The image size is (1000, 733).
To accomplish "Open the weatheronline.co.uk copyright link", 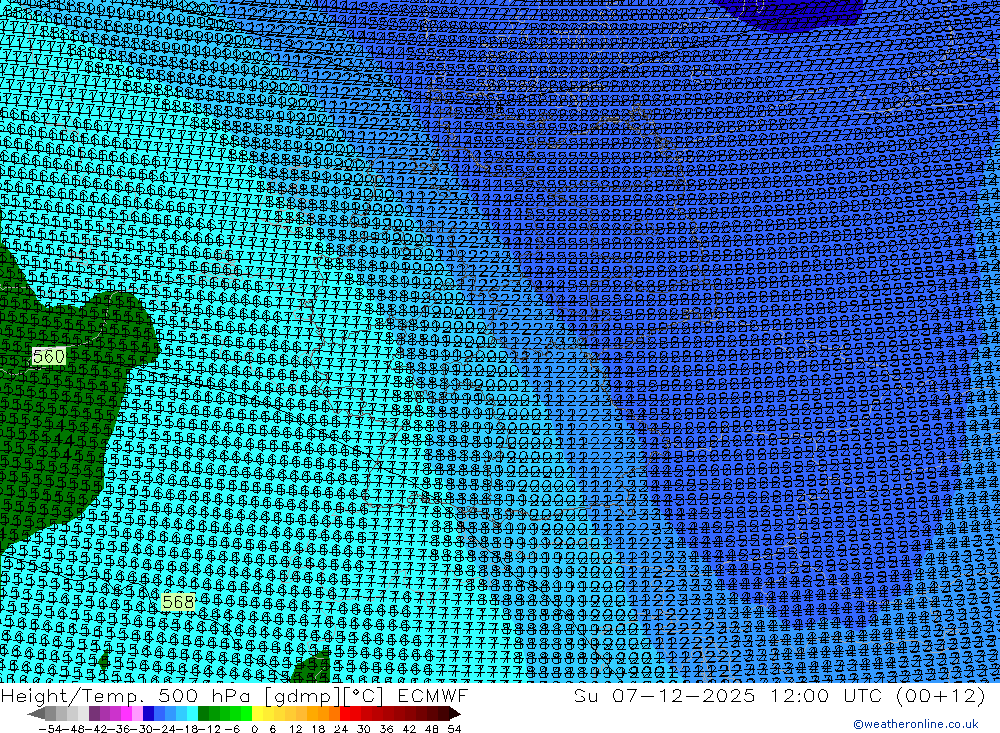I will click(916, 724).
